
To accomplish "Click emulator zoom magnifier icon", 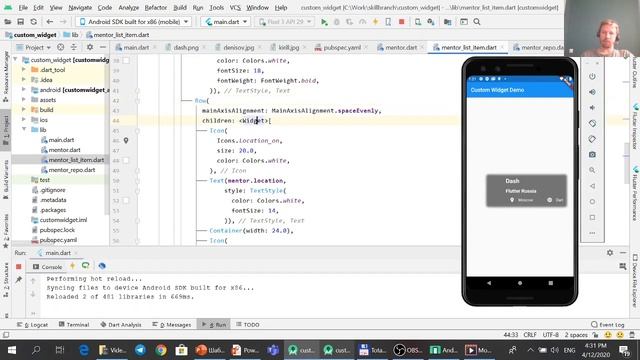I will (592, 170).
